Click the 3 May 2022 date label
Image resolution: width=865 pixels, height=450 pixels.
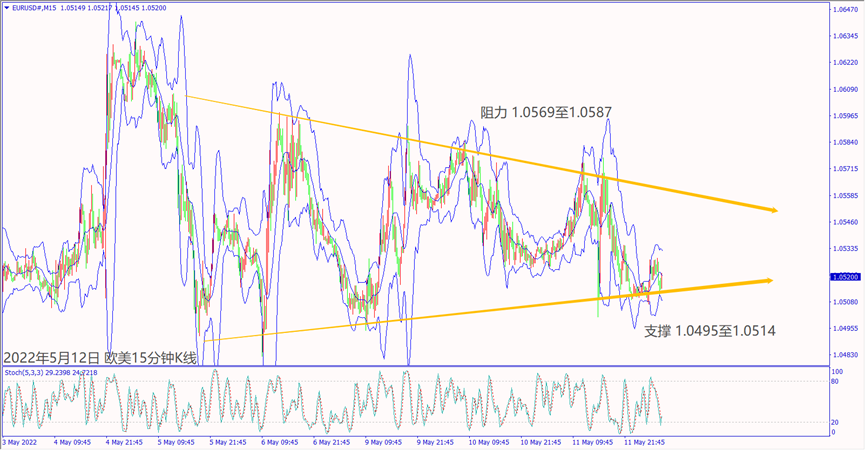pyautogui.click(x=21, y=441)
